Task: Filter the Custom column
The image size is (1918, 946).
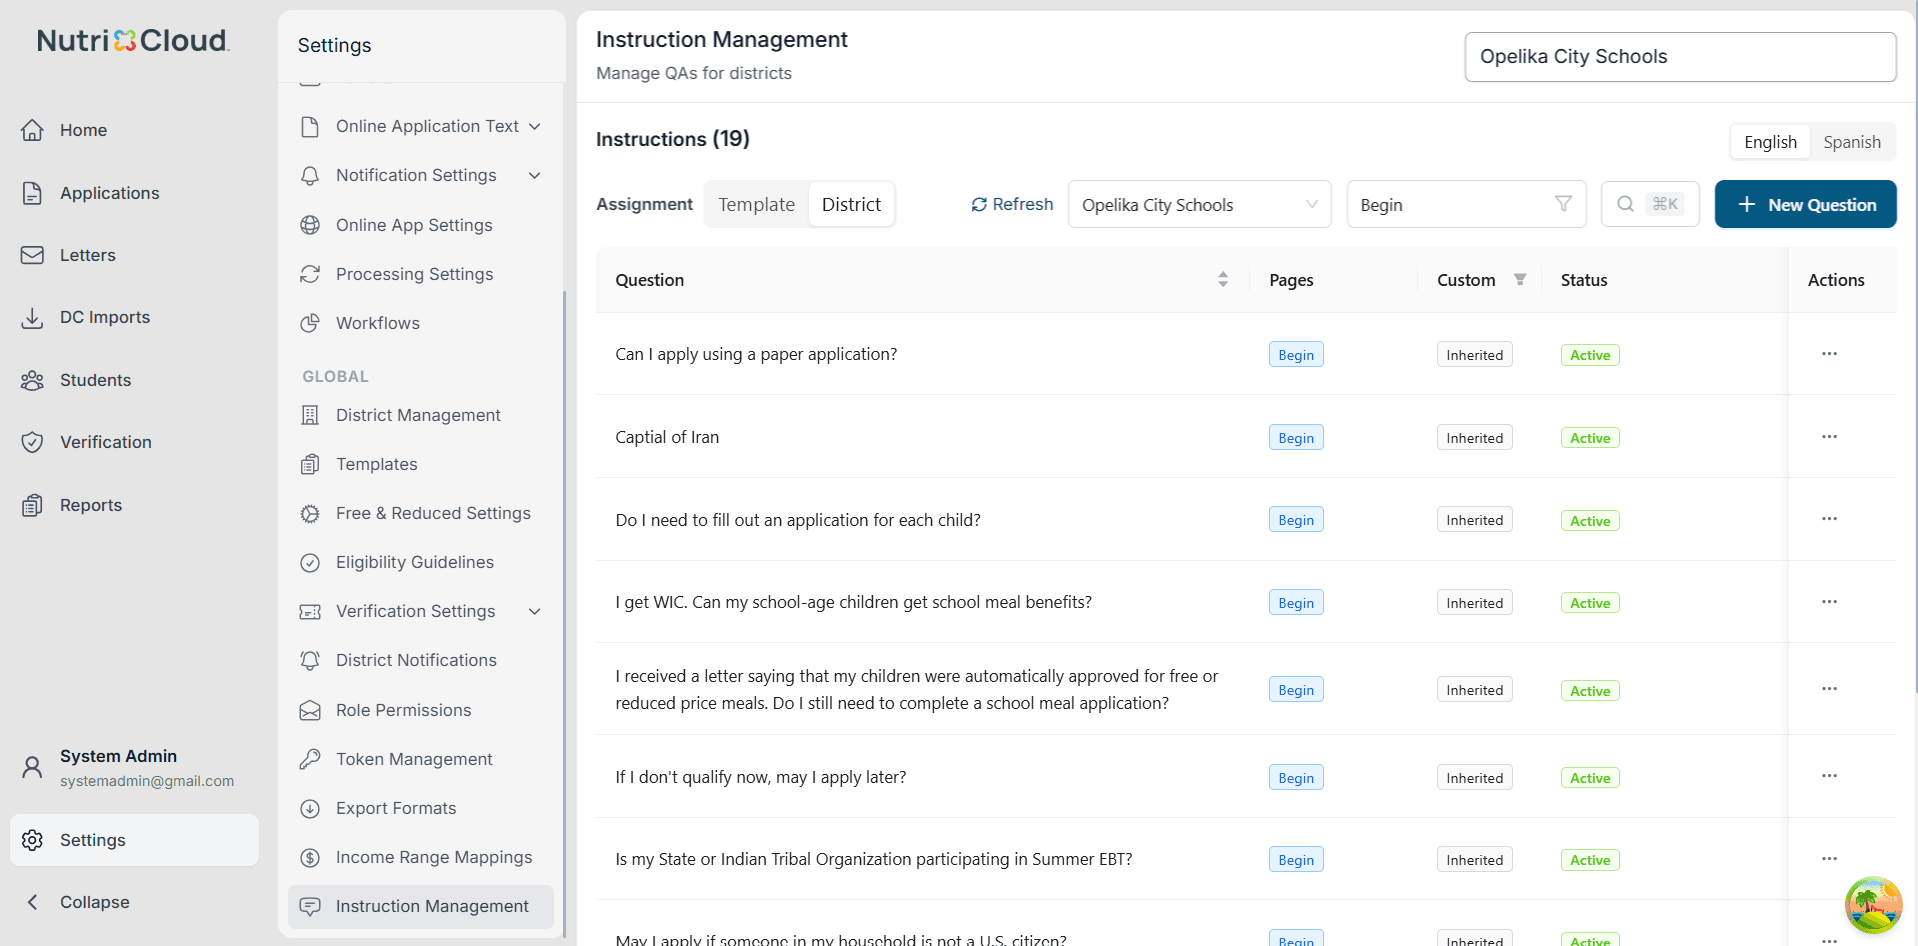Action: coord(1520,280)
